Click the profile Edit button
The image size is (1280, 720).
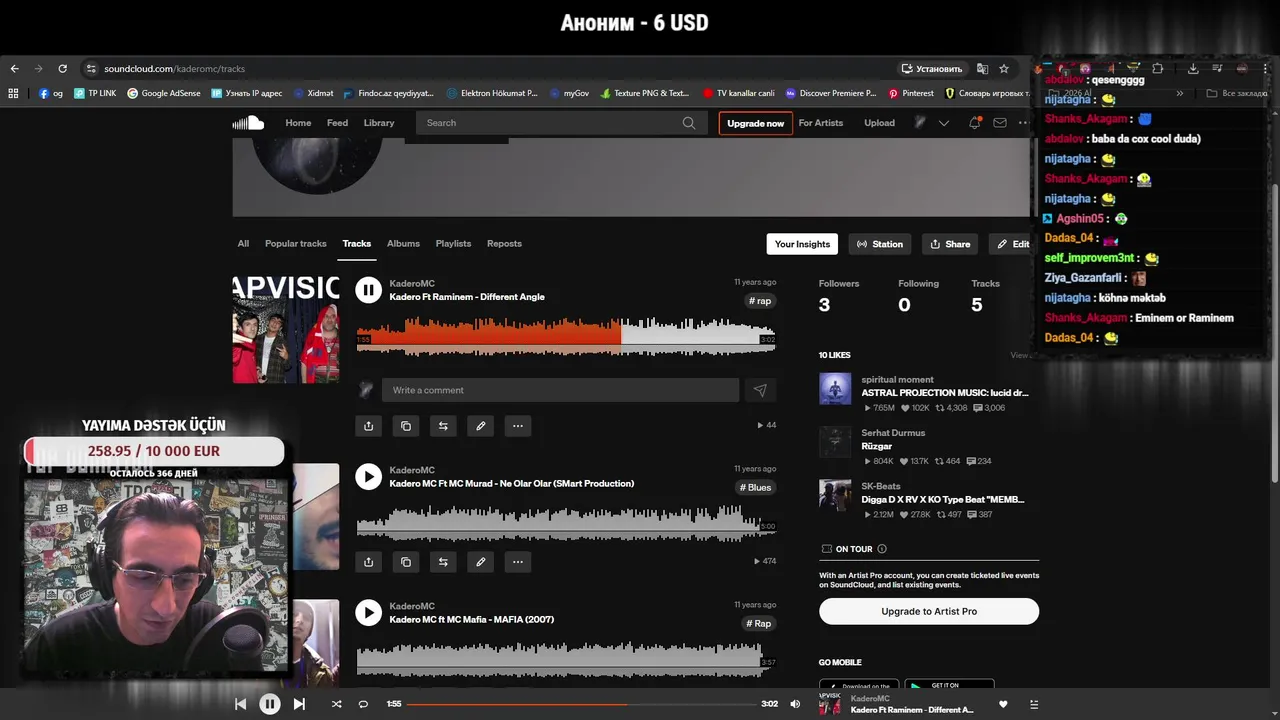point(1012,244)
